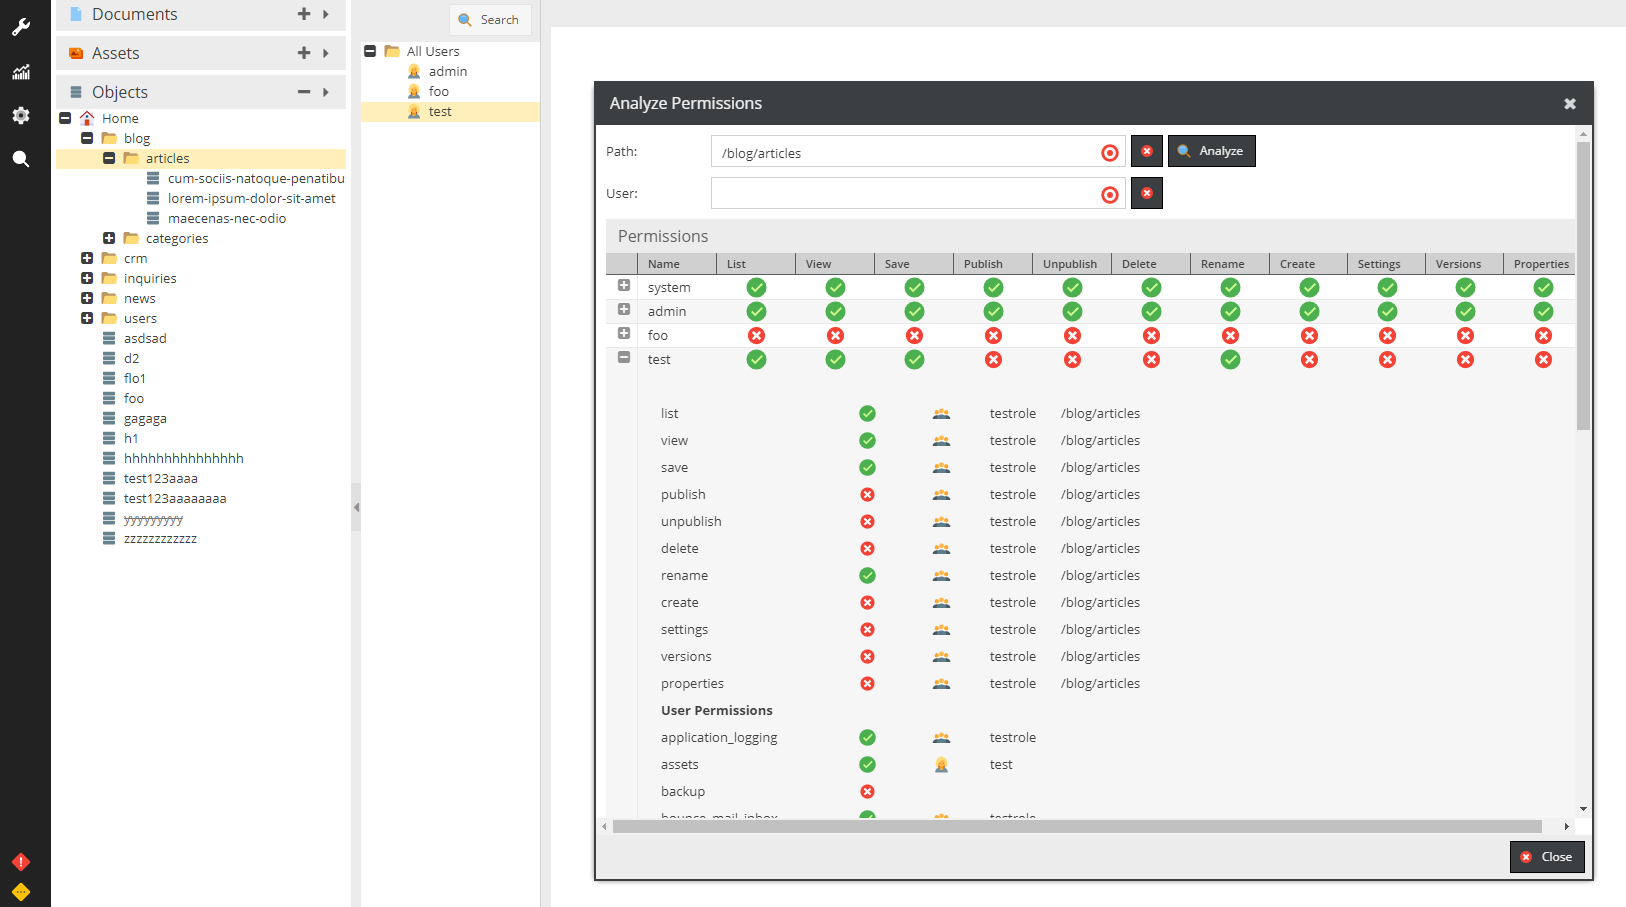Expand the system permissions row
1626x907 pixels.
point(624,286)
